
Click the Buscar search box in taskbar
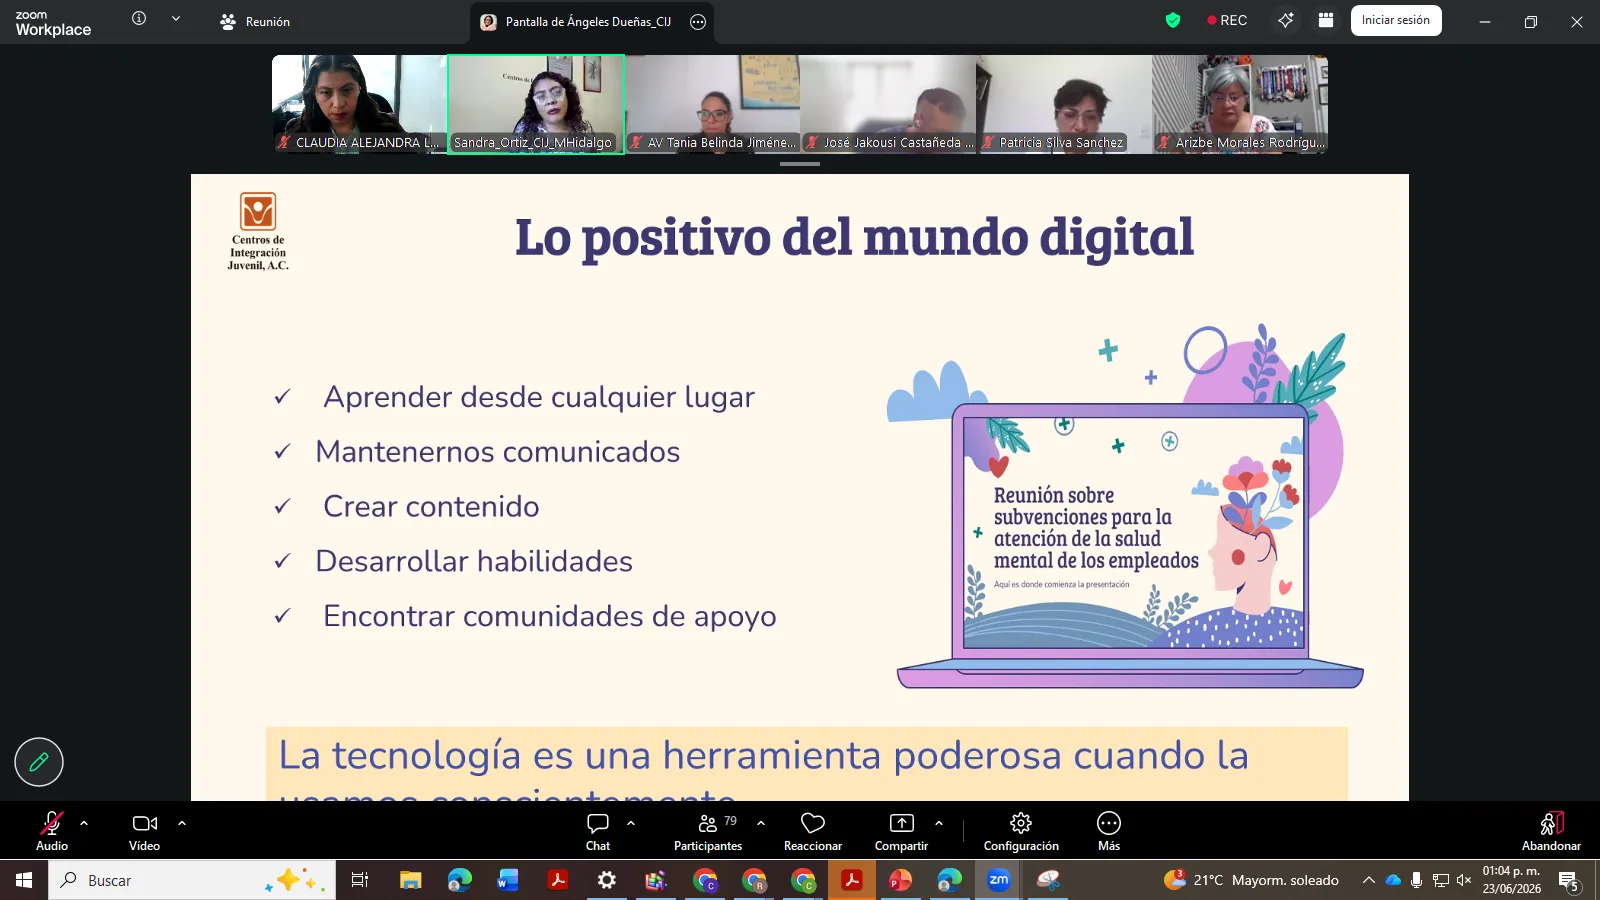click(192, 880)
